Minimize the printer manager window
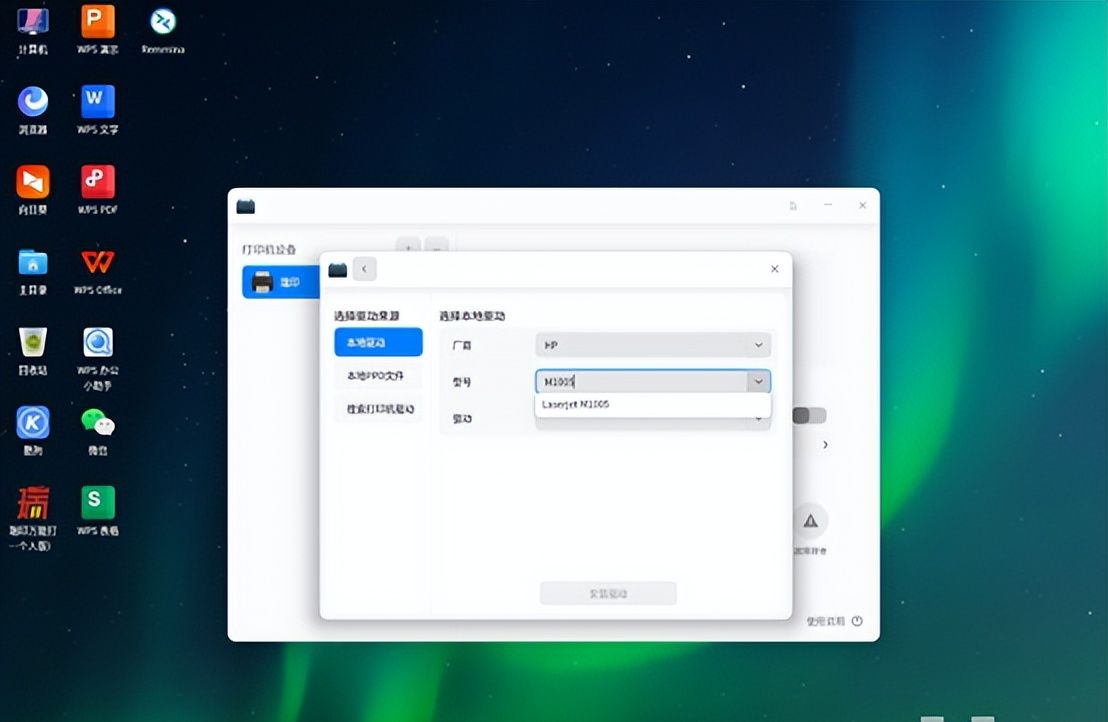This screenshot has width=1108, height=722. (x=827, y=205)
